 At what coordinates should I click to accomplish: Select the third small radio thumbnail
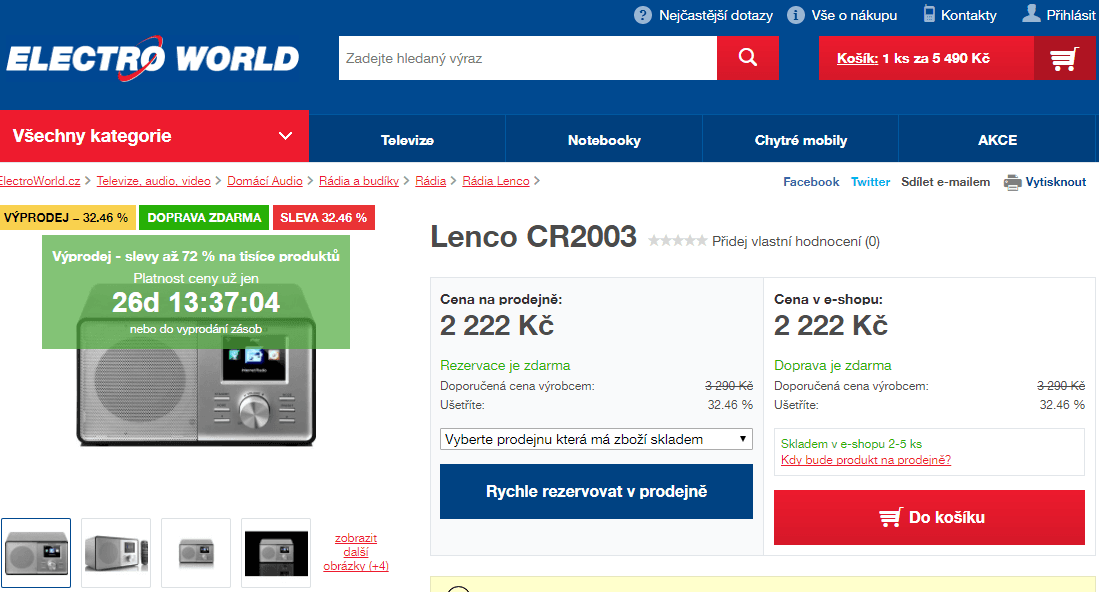(x=196, y=553)
